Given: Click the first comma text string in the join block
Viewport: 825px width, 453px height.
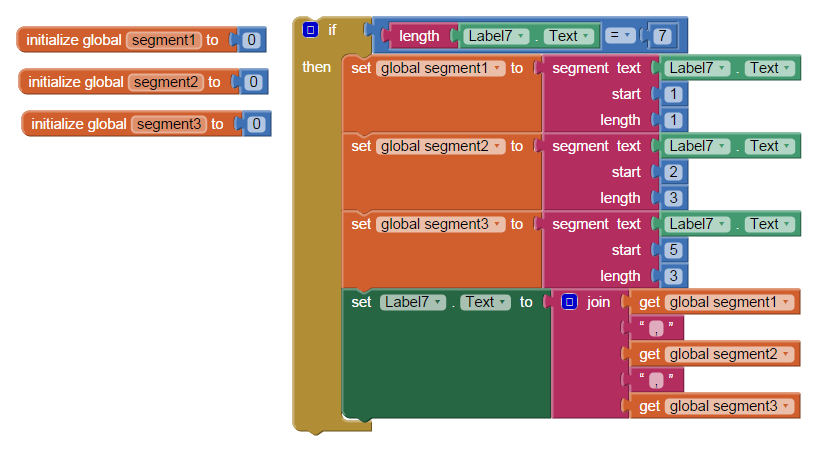Looking at the screenshot, I should (x=656, y=328).
